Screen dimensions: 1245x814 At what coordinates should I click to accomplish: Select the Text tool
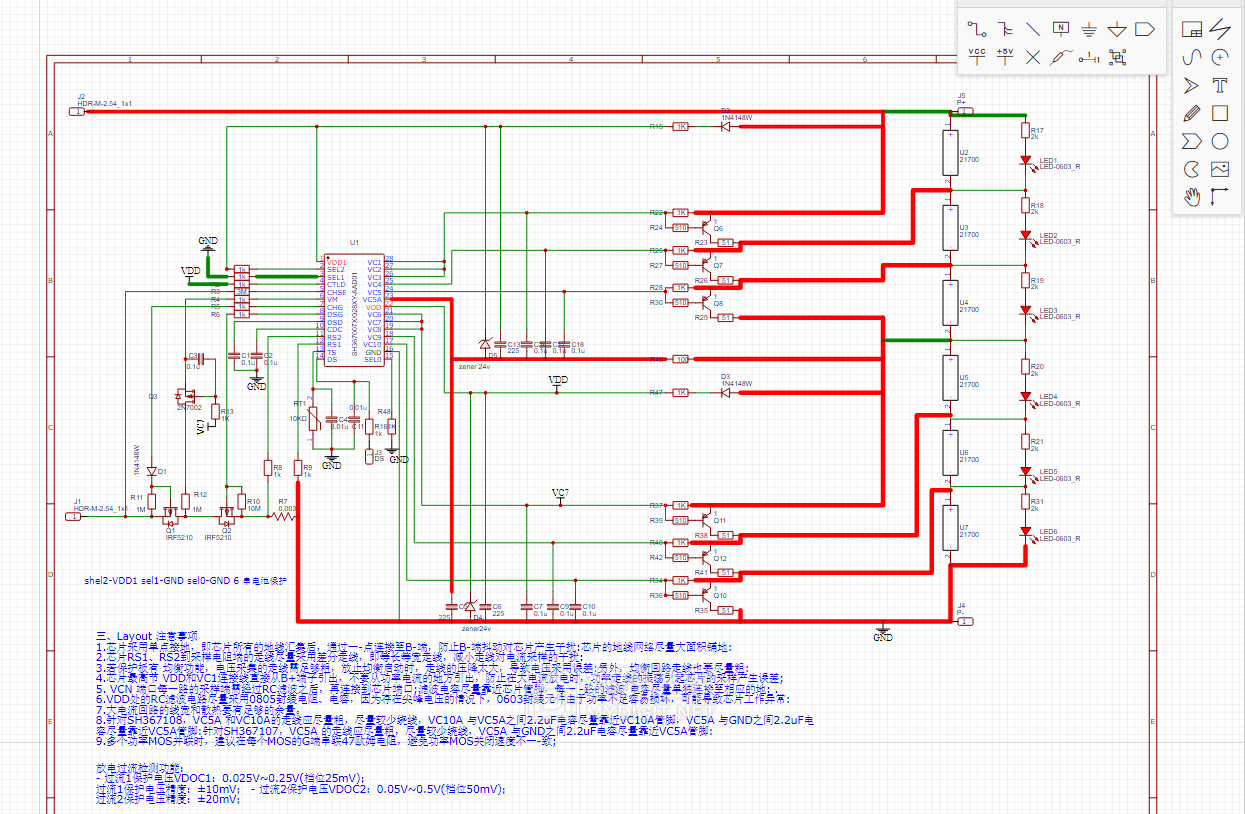click(1219, 85)
